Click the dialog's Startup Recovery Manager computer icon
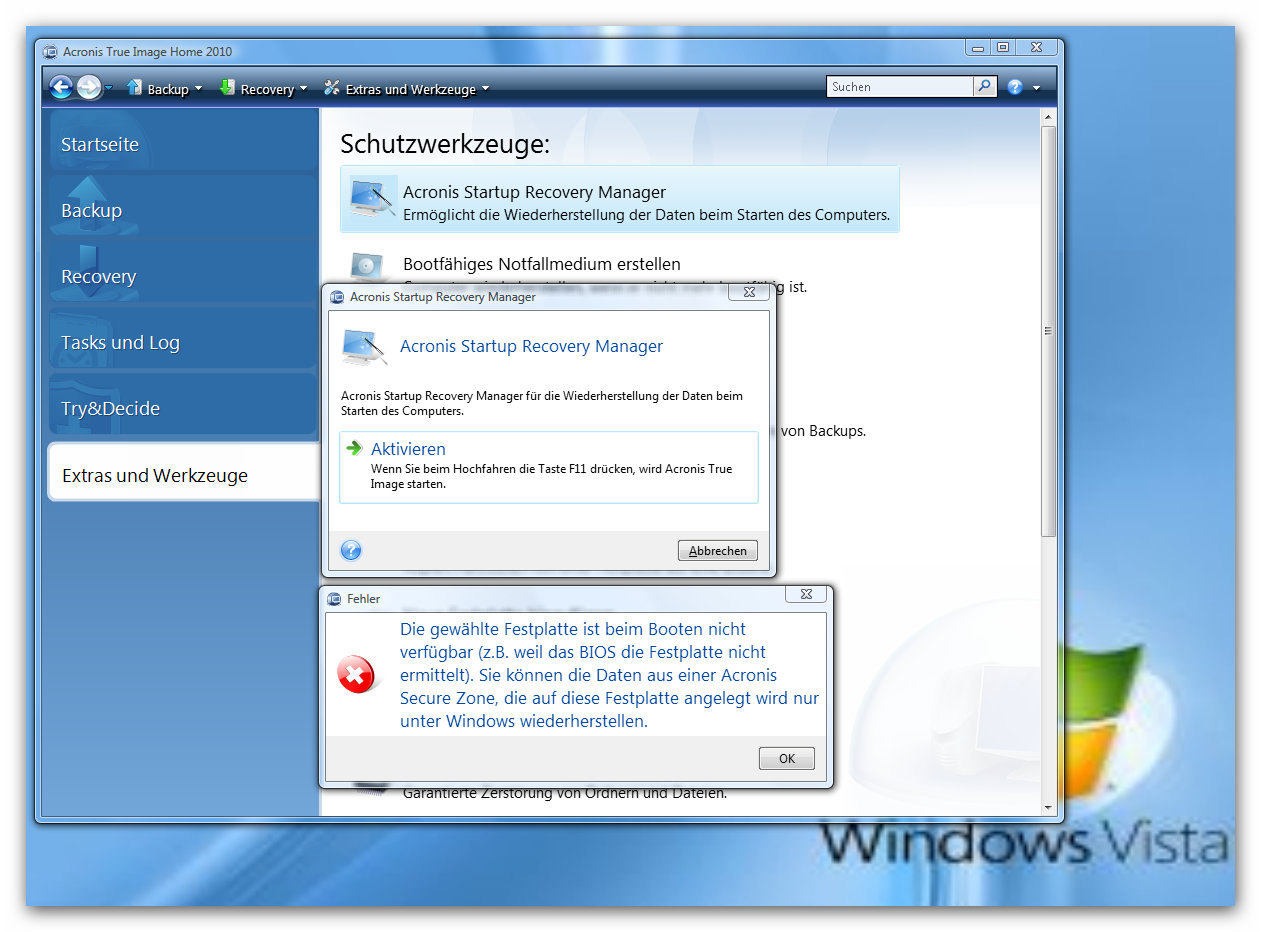Image resolution: width=1261 pixels, height=932 pixels. (364, 346)
